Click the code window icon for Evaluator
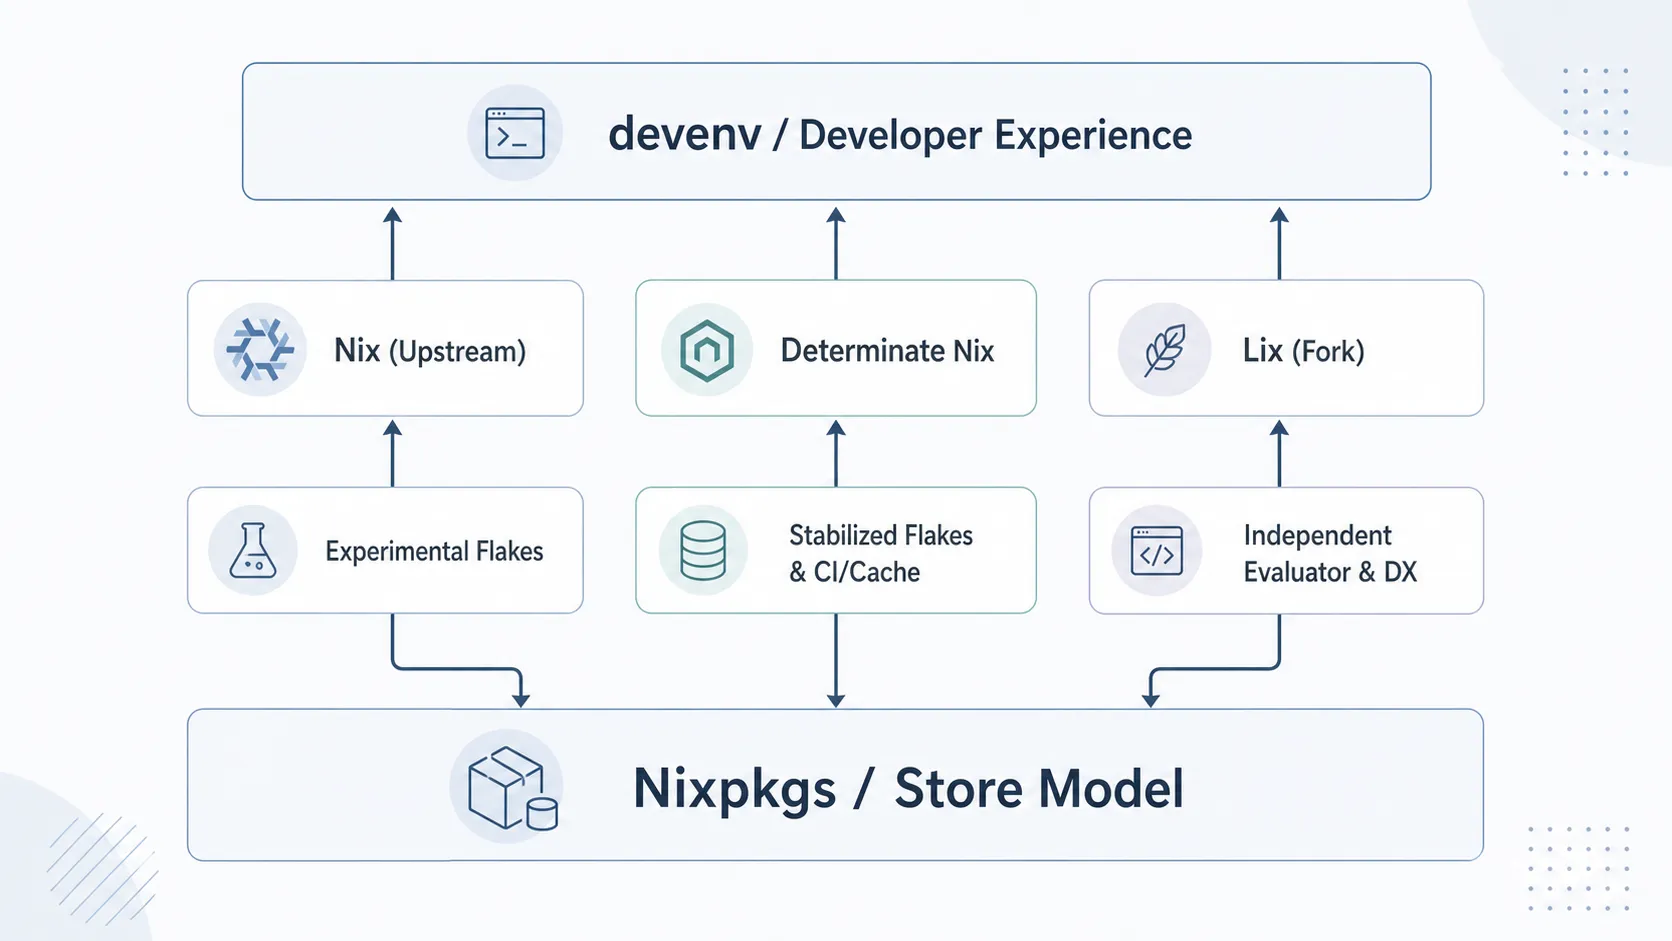The image size is (1672, 941). click(1157, 551)
